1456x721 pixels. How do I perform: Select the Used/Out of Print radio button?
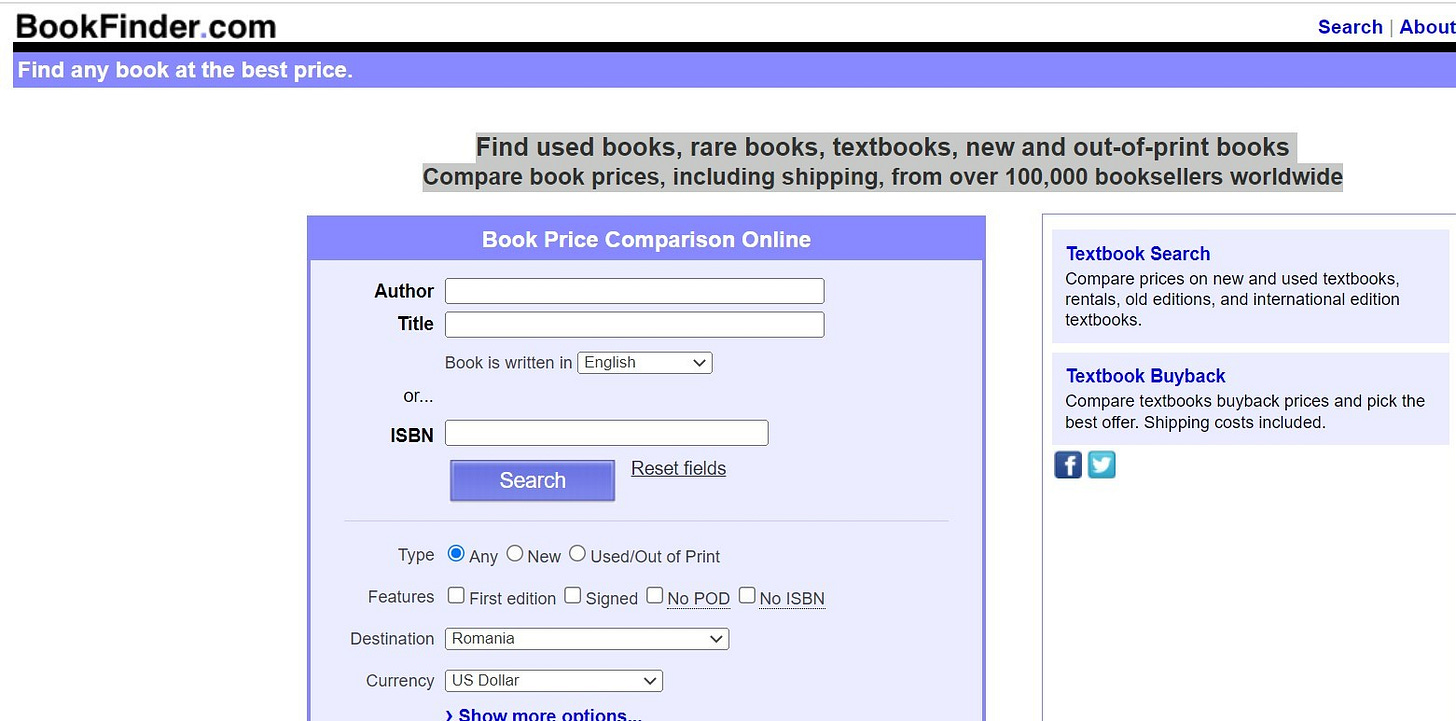(x=578, y=553)
